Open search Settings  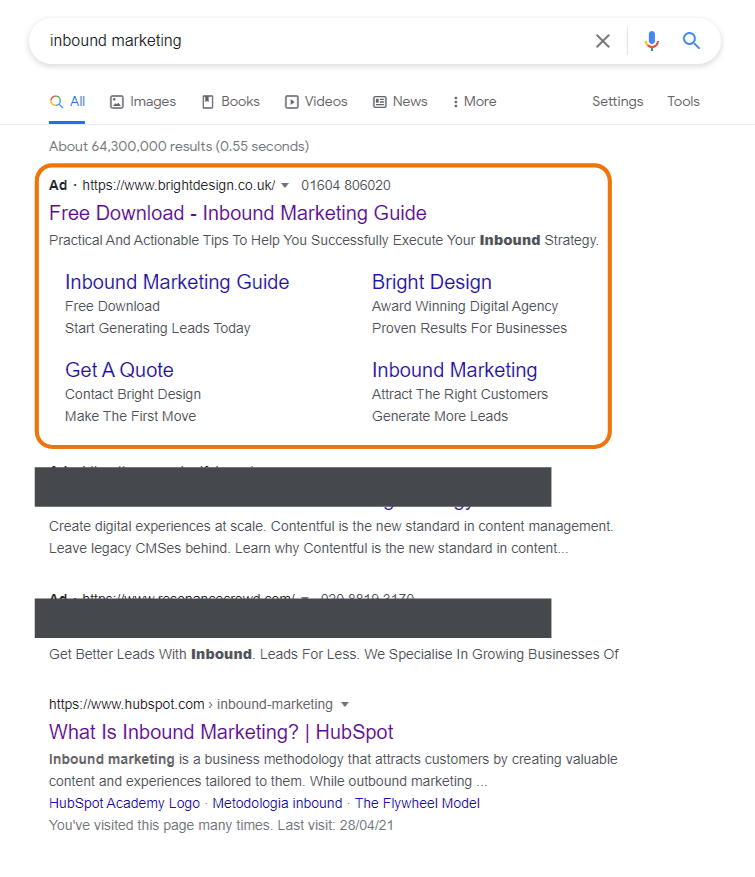tap(617, 101)
